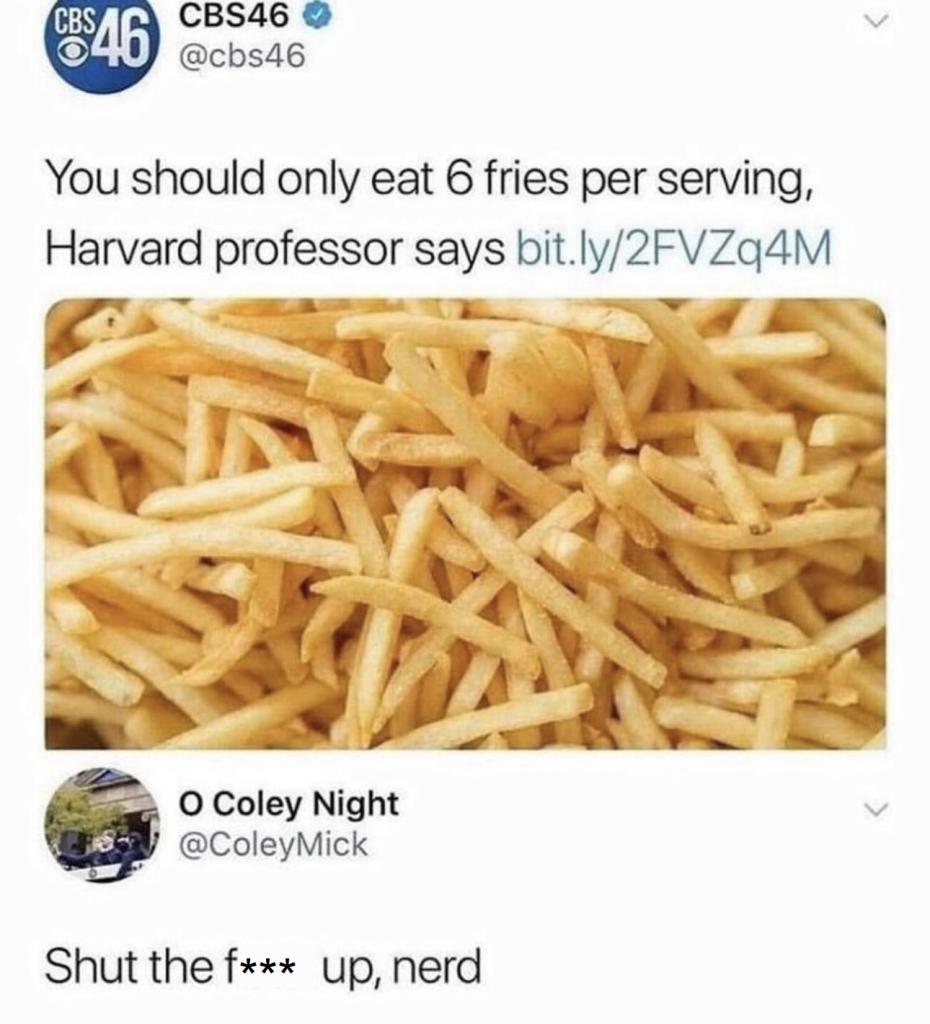Image resolution: width=930 pixels, height=1024 pixels.
Task: Expand the CBS46 tweet options chevron
Action: (874, 21)
